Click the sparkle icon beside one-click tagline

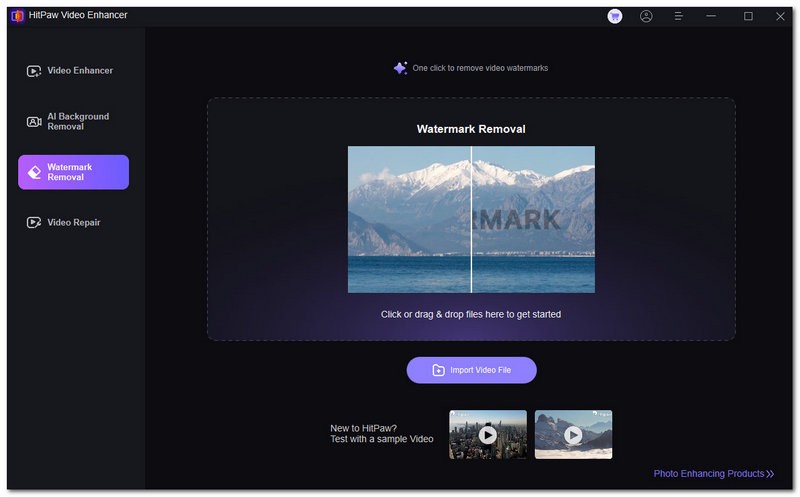pos(400,68)
